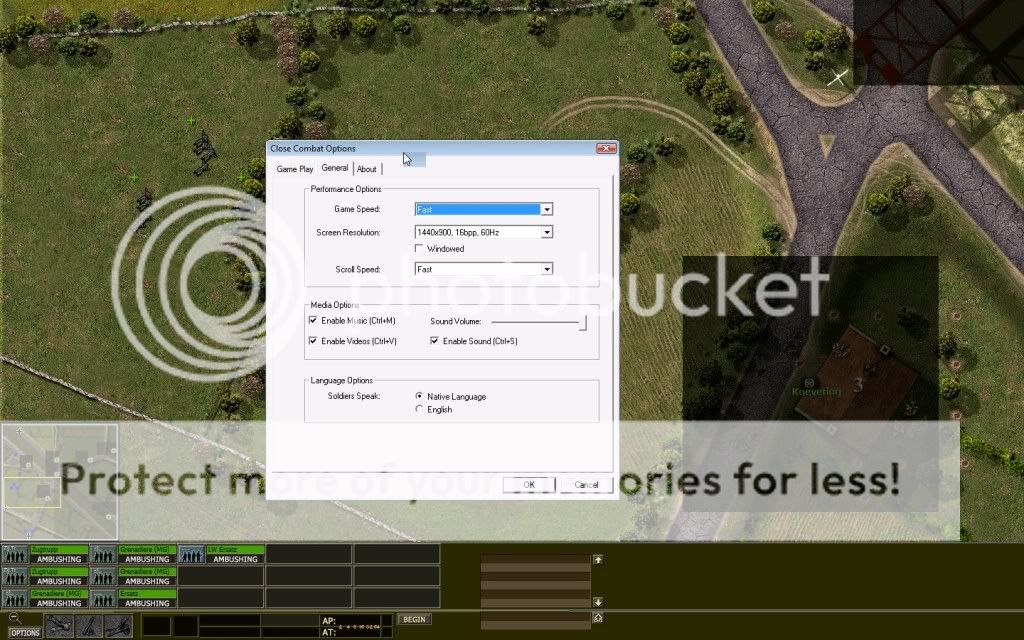Open the About tab

367,169
